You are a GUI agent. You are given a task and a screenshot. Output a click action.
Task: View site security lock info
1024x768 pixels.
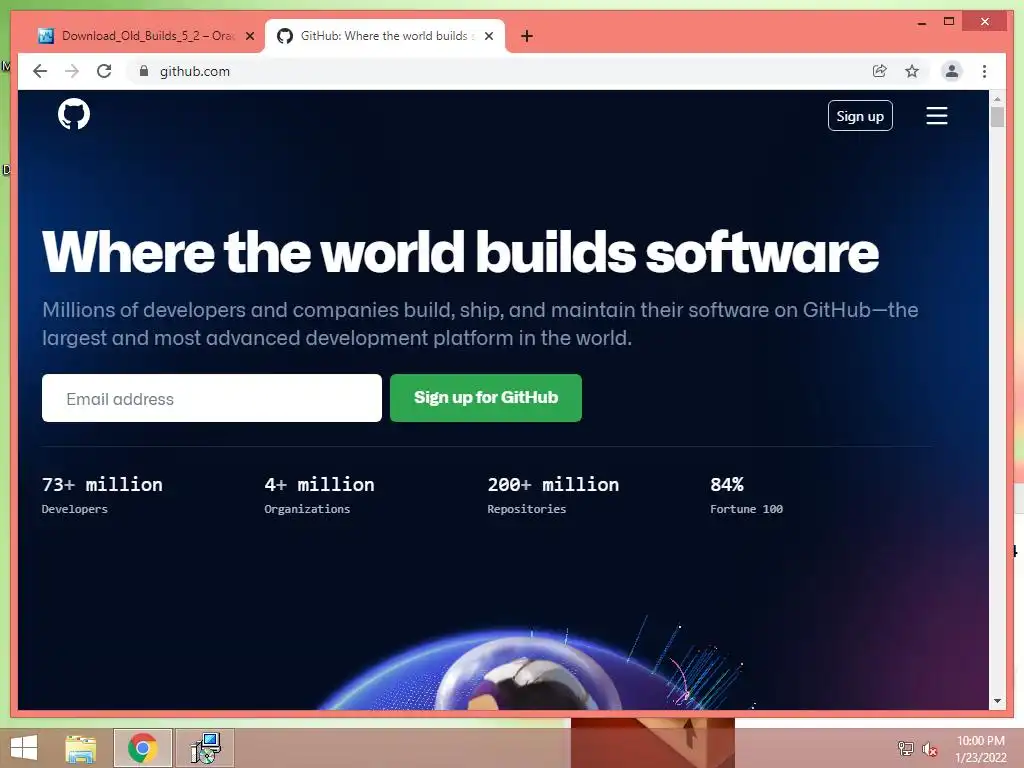click(x=144, y=71)
